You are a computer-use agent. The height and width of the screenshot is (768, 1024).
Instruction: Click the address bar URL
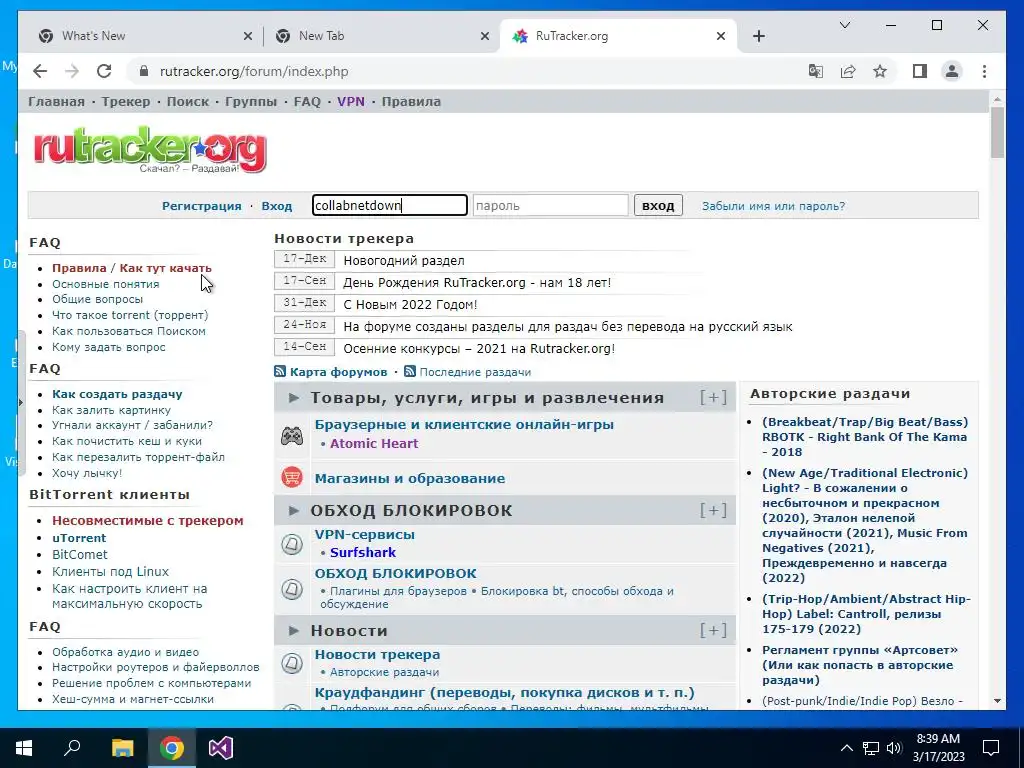254,71
